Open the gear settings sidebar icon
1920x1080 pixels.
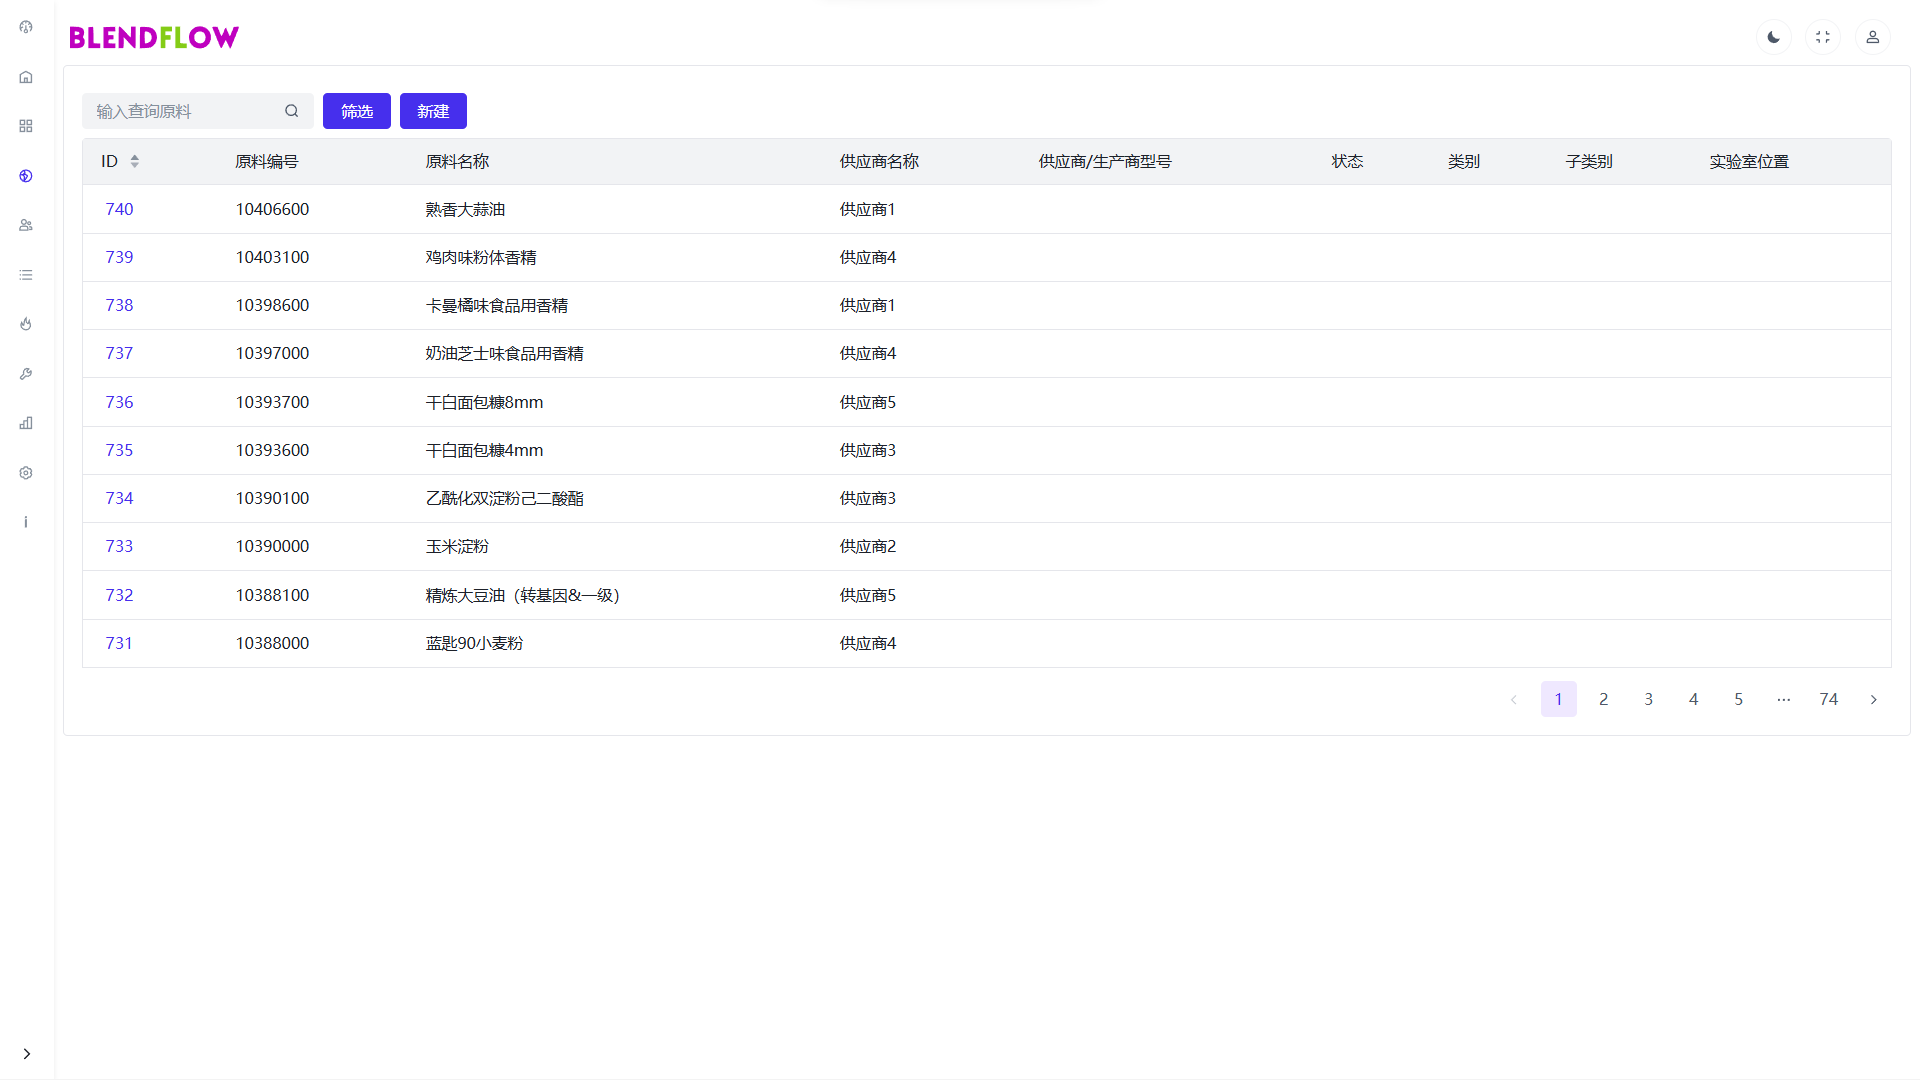pos(26,473)
